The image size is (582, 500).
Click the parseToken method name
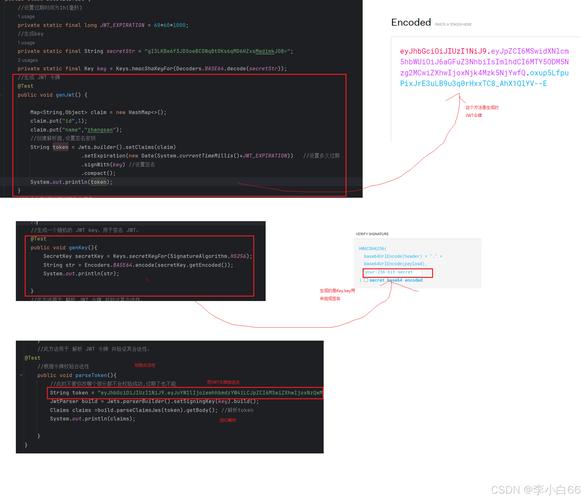[x=91, y=375]
